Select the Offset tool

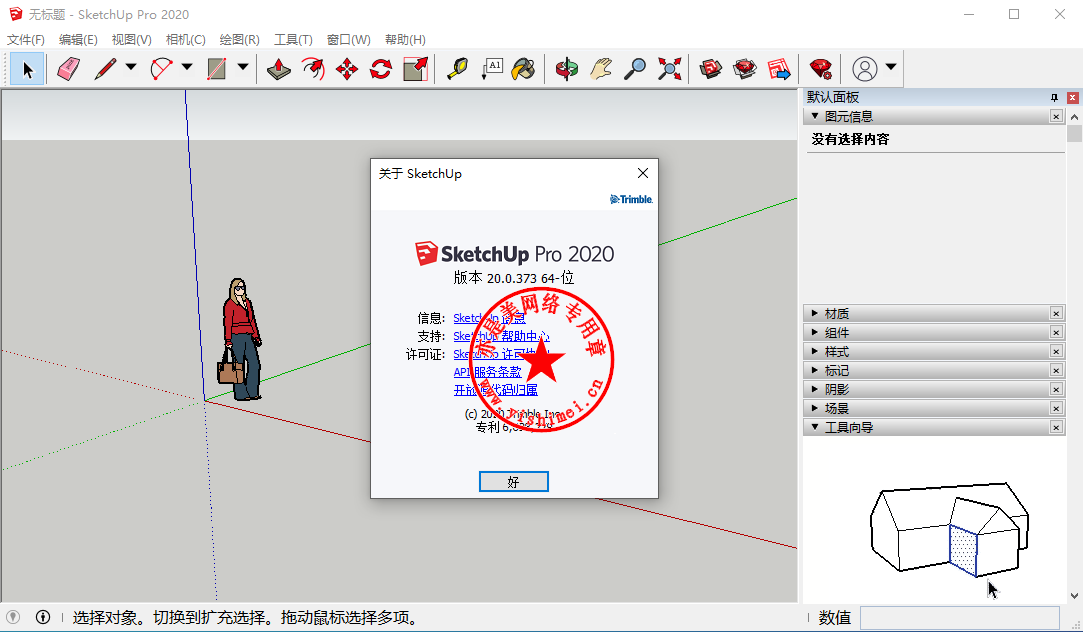click(x=313, y=69)
